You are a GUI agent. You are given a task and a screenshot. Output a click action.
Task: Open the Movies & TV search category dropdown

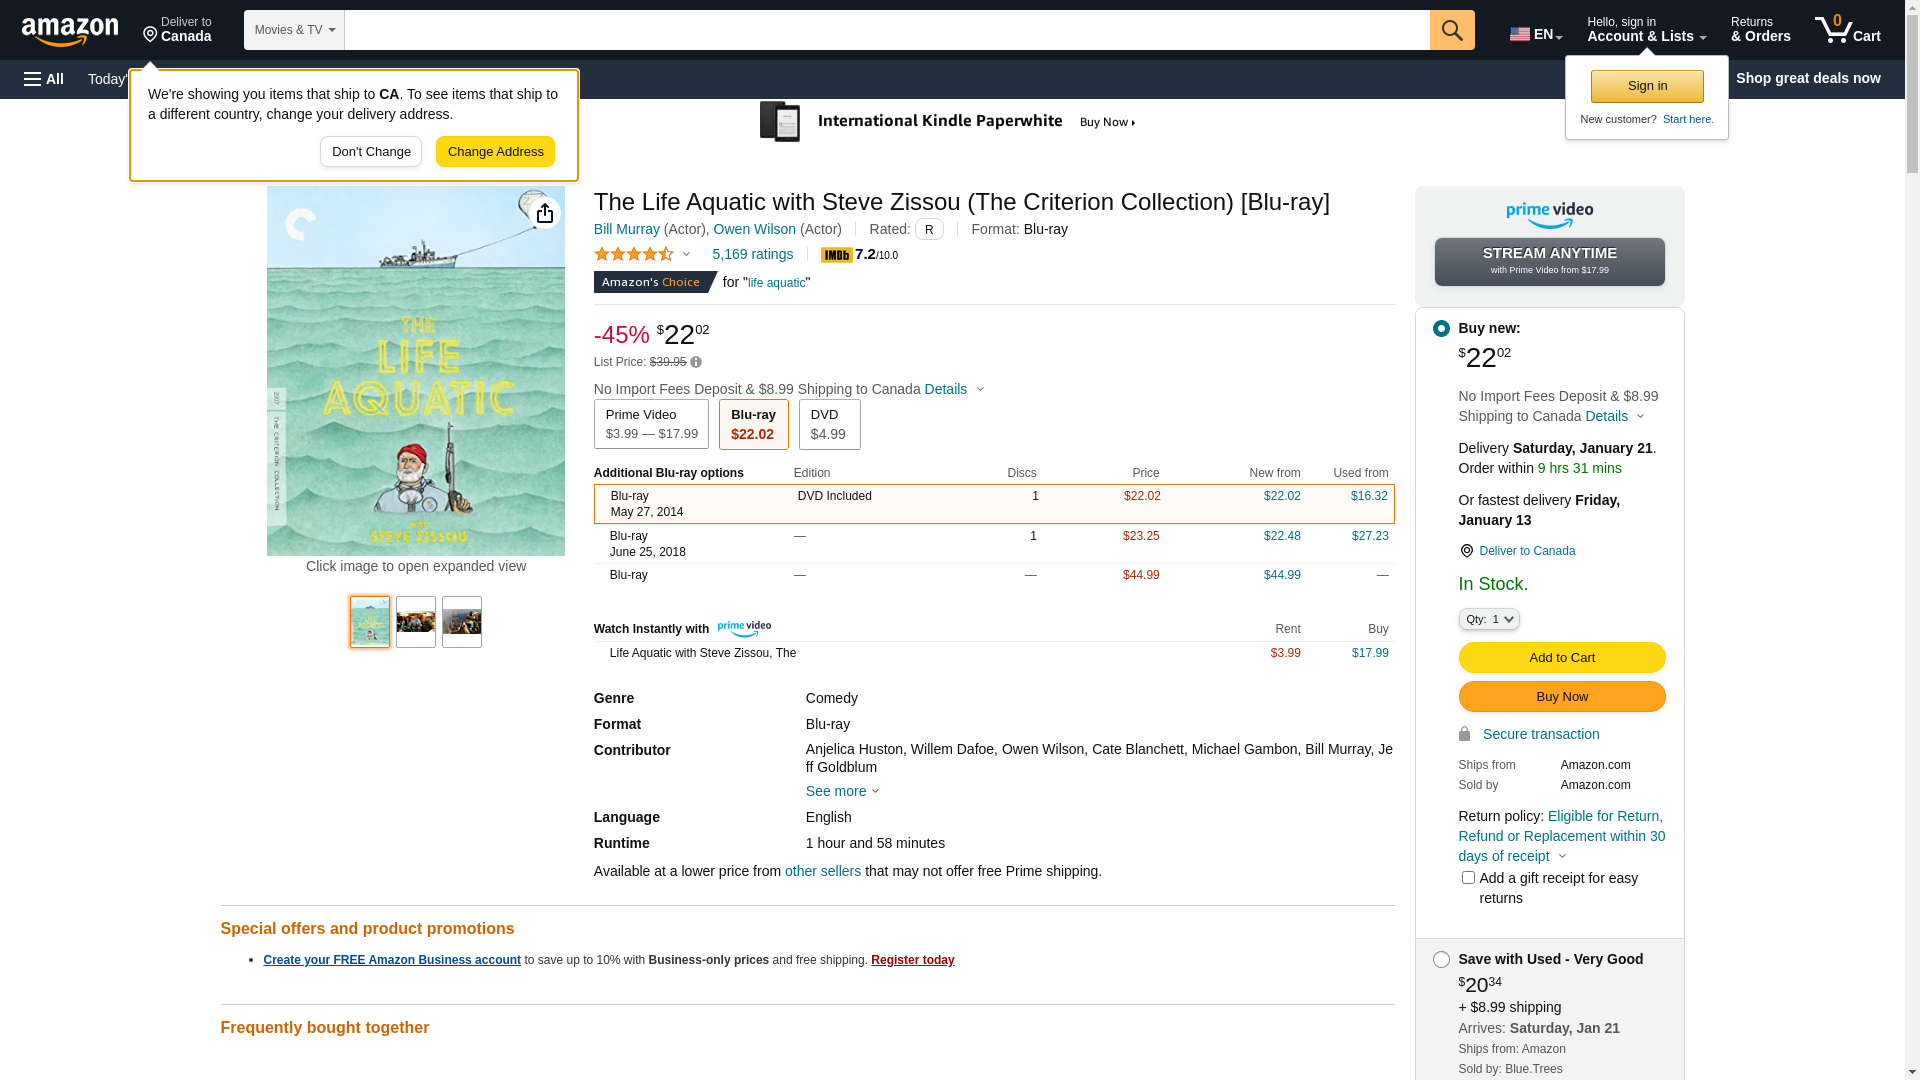point(294,30)
